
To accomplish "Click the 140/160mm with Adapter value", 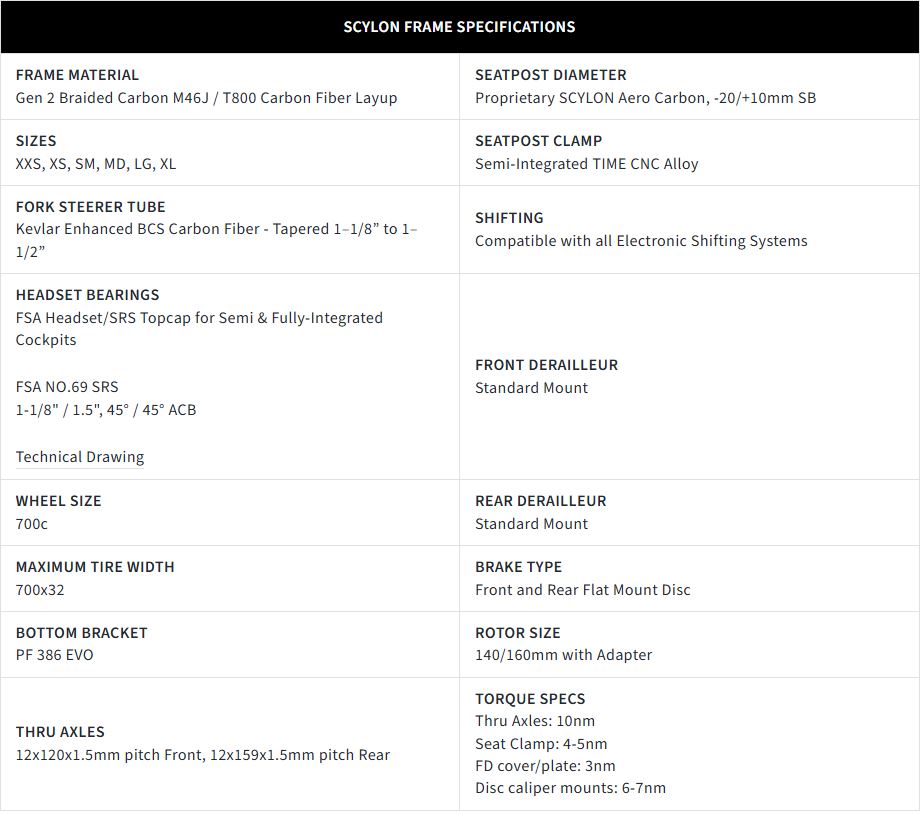I will point(563,655).
